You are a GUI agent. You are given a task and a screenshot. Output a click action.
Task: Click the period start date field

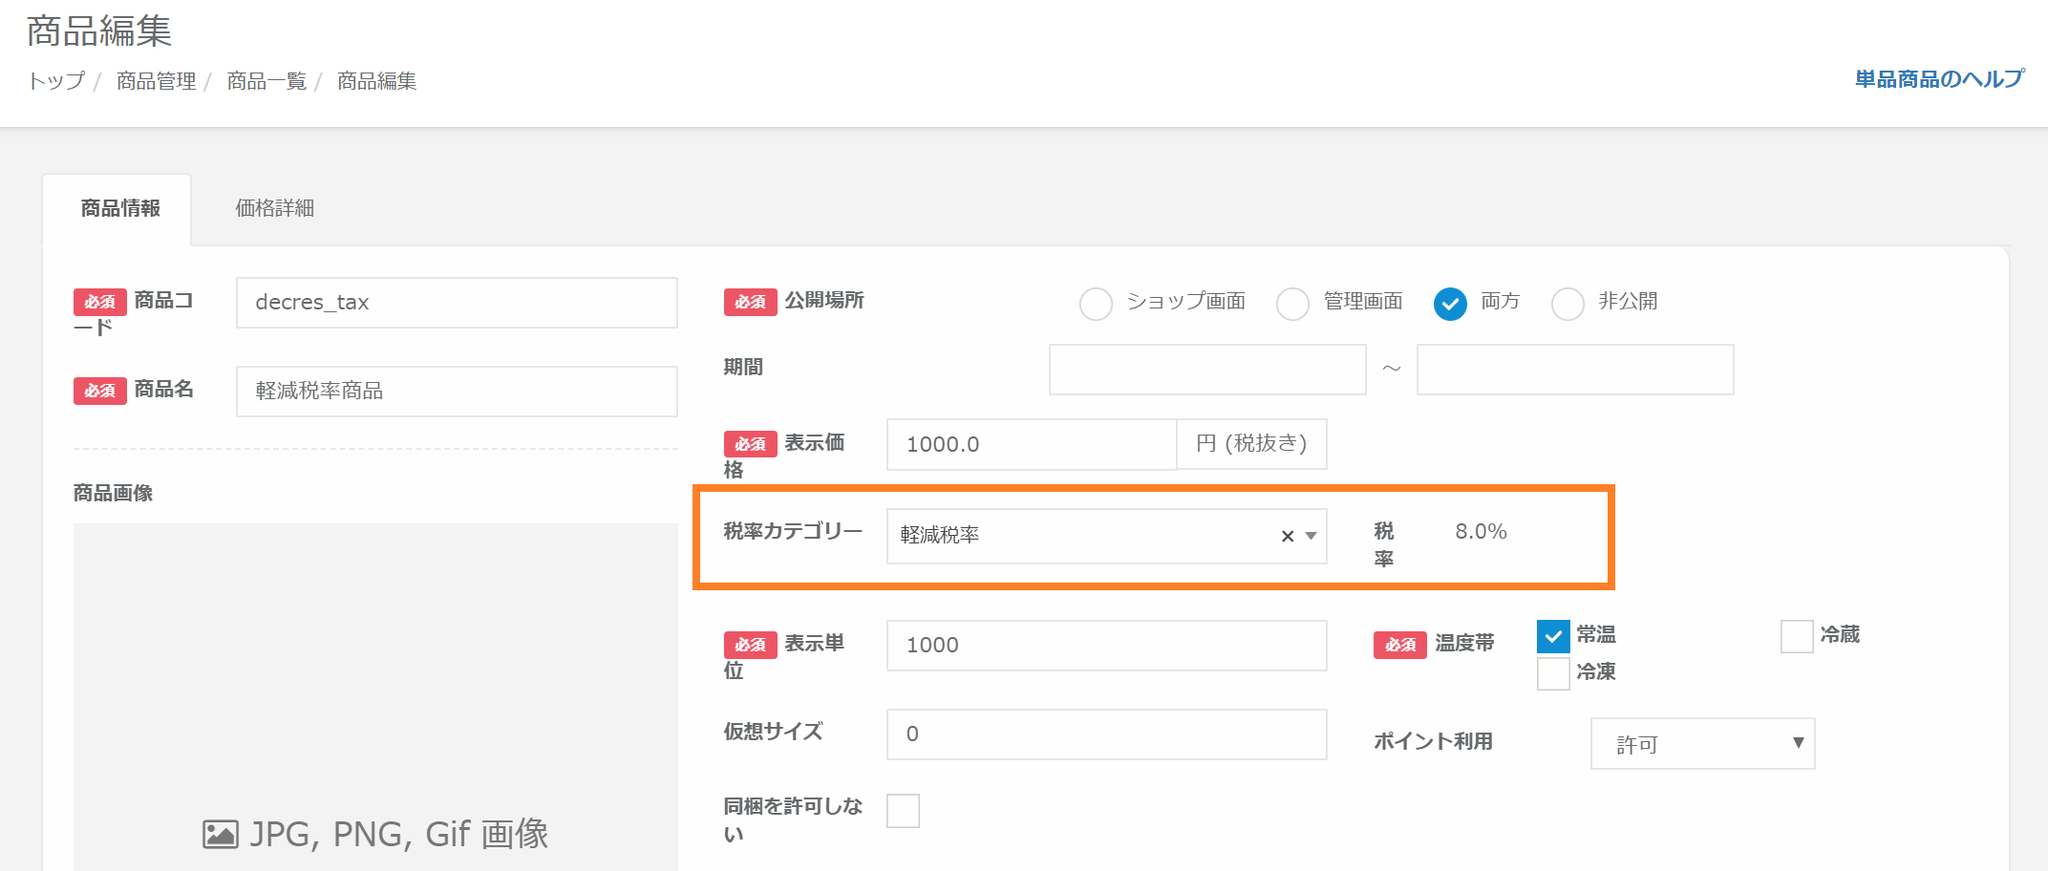(x=1207, y=369)
